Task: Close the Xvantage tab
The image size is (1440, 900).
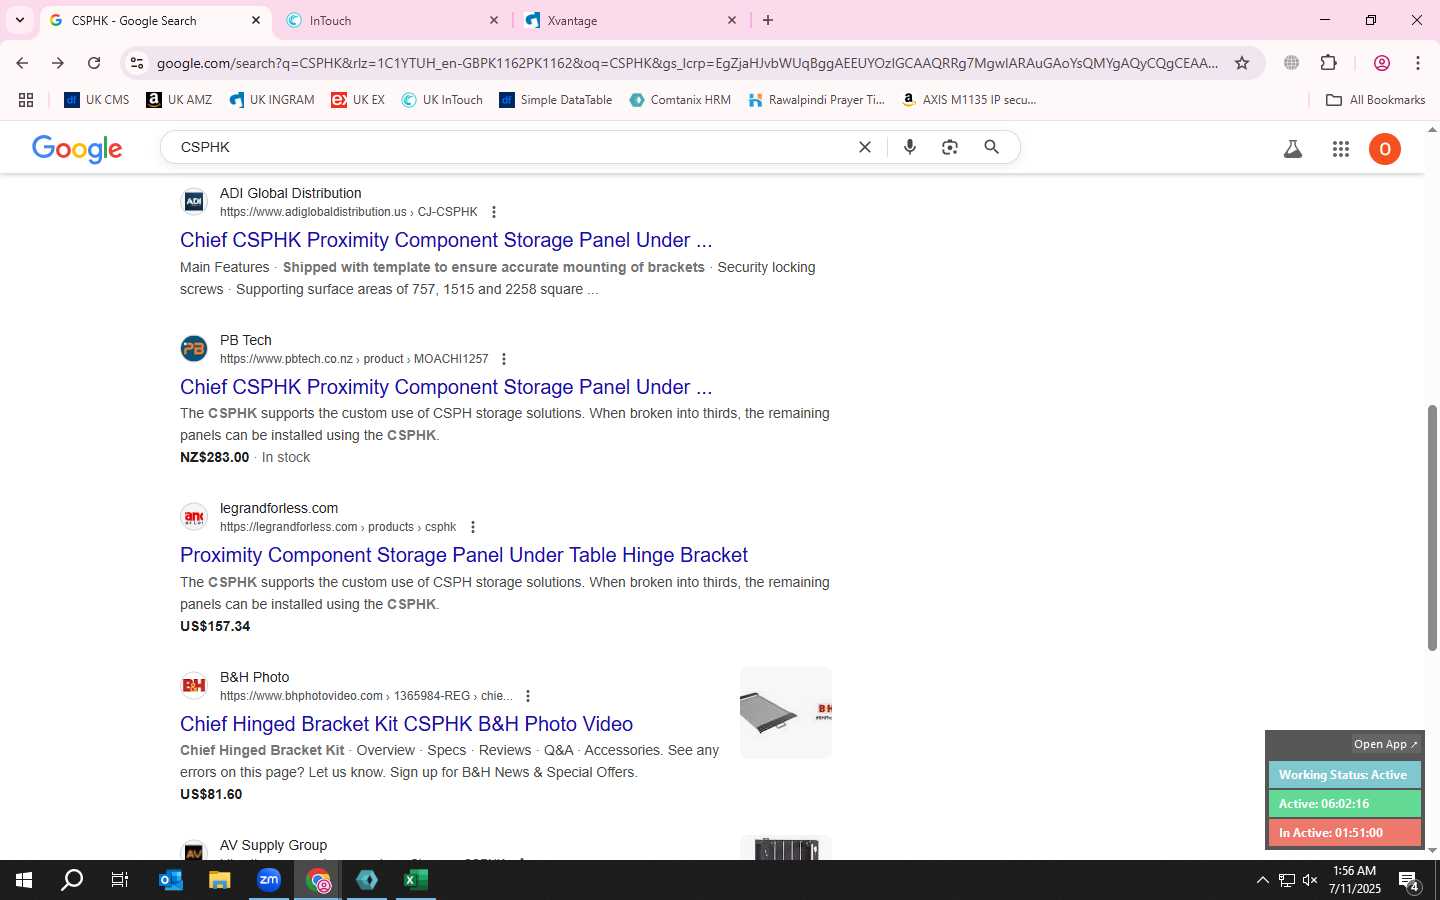Action: pos(732,20)
